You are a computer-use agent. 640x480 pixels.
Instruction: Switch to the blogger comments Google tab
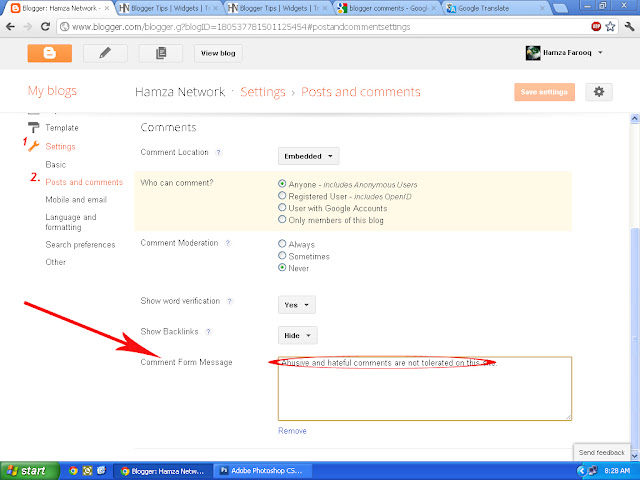coord(388,8)
